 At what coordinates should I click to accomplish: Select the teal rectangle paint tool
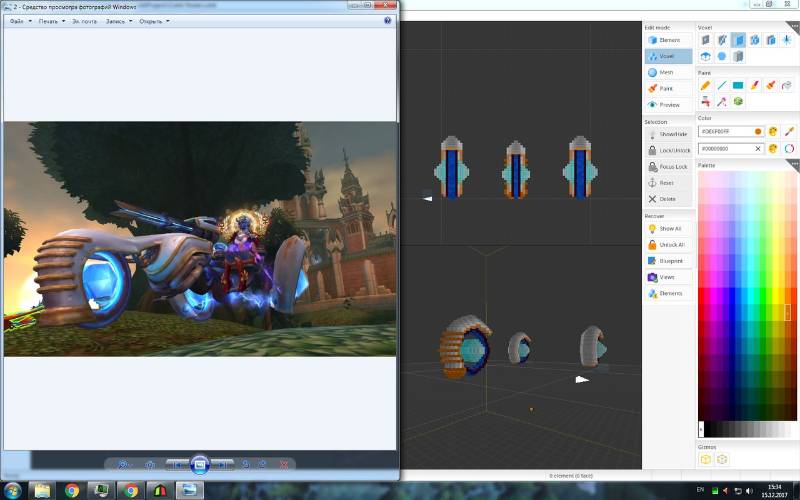pos(738,85)
